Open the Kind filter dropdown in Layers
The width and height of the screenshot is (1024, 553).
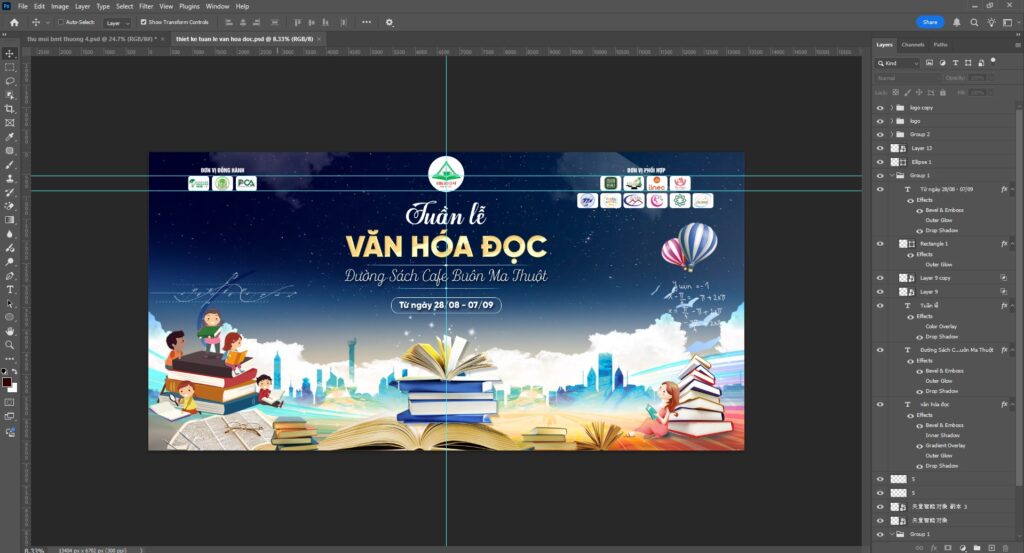tap(897, 63)
